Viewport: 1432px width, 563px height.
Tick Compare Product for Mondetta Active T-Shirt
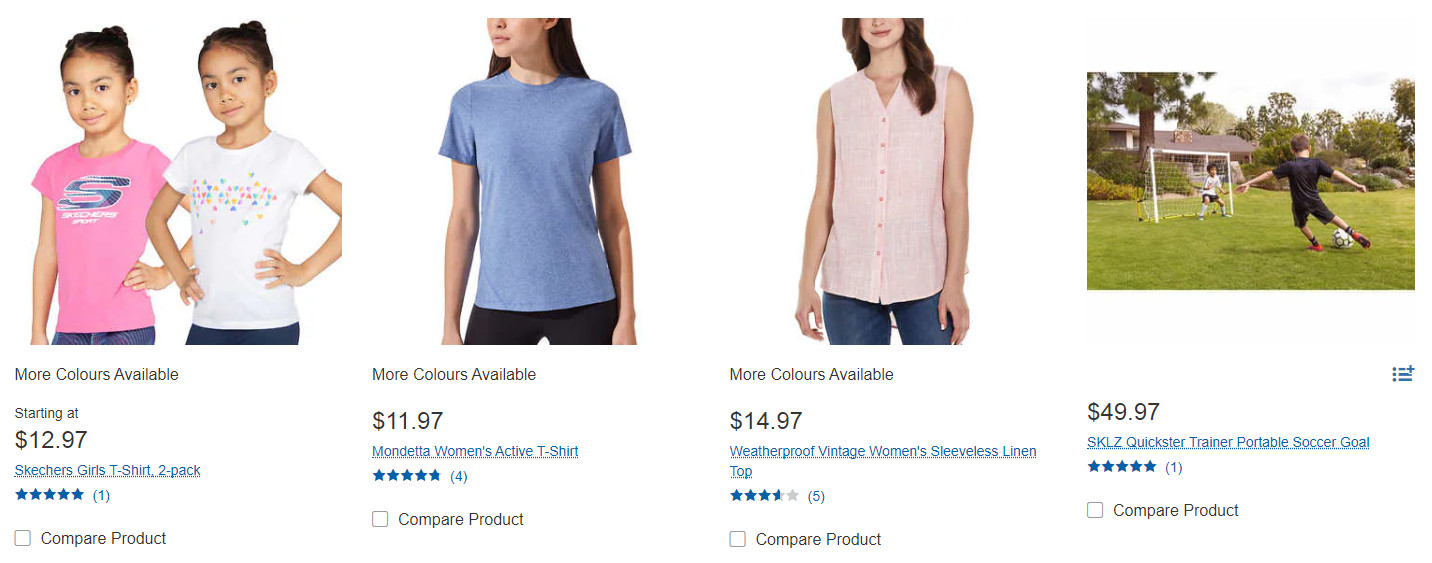[380, 519]
